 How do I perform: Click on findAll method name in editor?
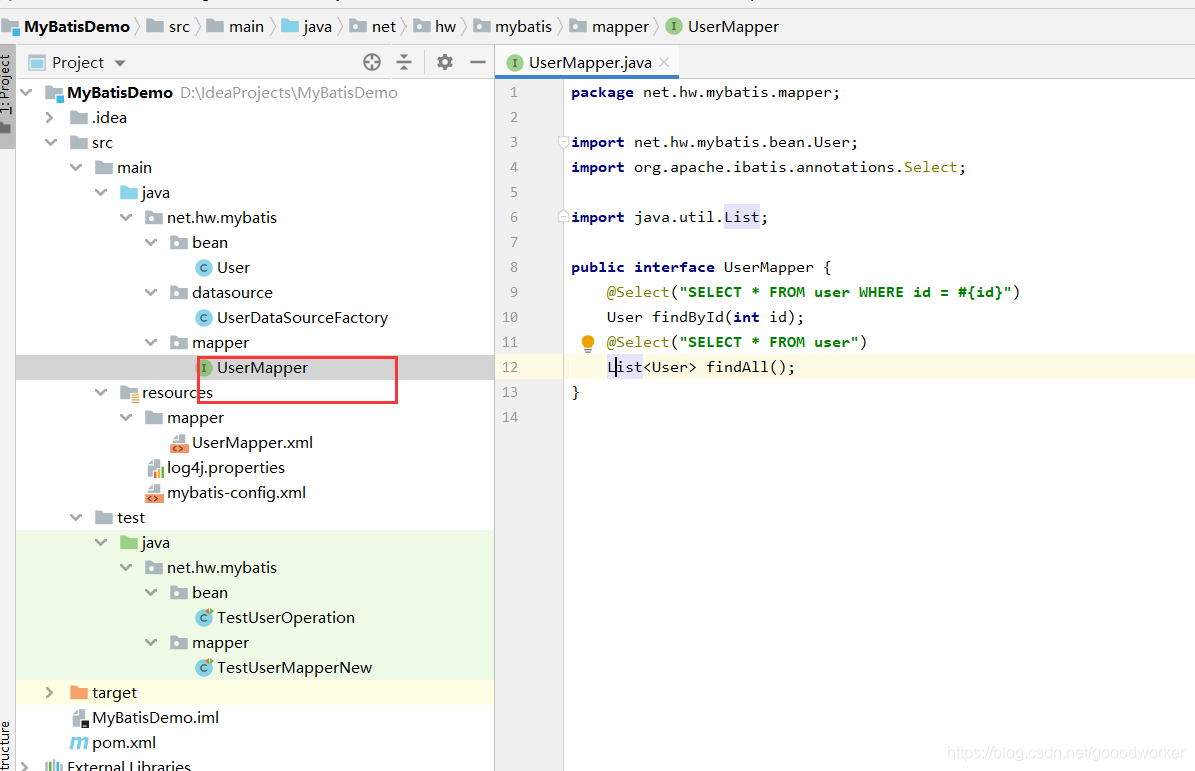(738, 367)
